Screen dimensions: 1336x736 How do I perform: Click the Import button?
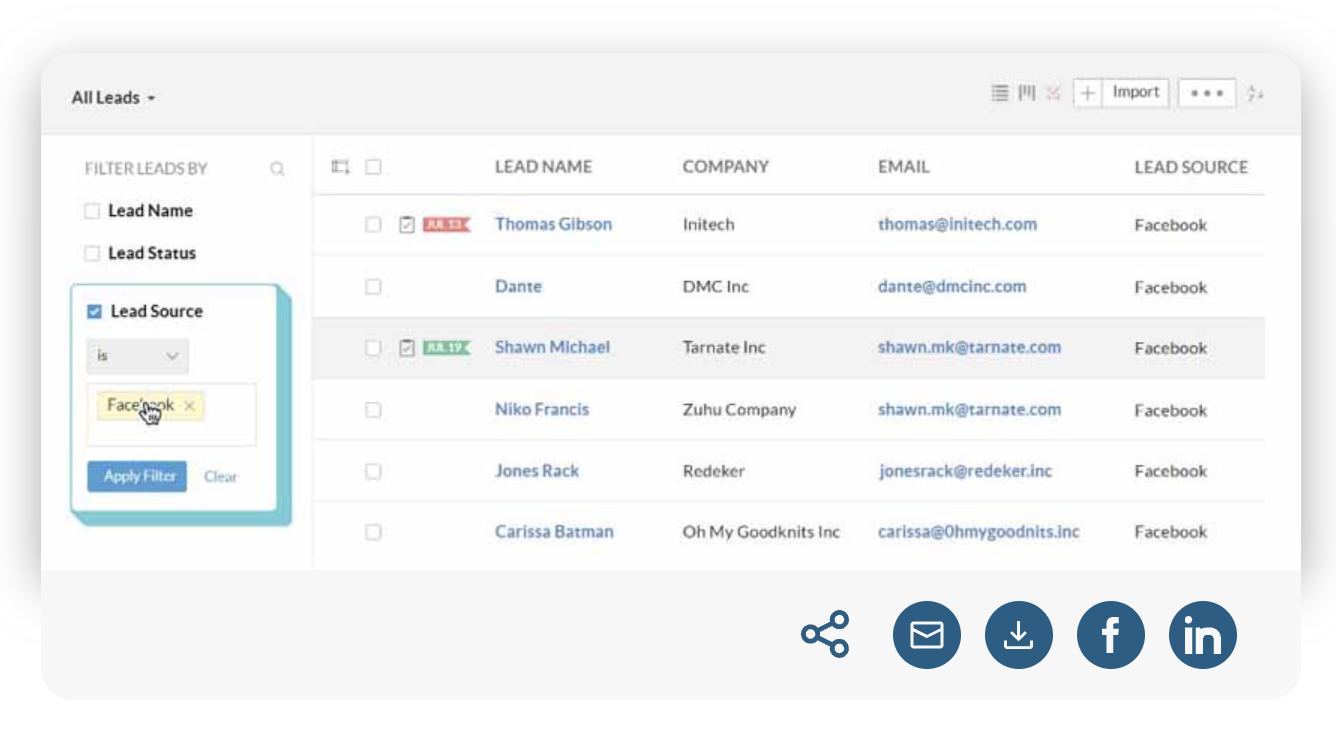pos(1135,91)
